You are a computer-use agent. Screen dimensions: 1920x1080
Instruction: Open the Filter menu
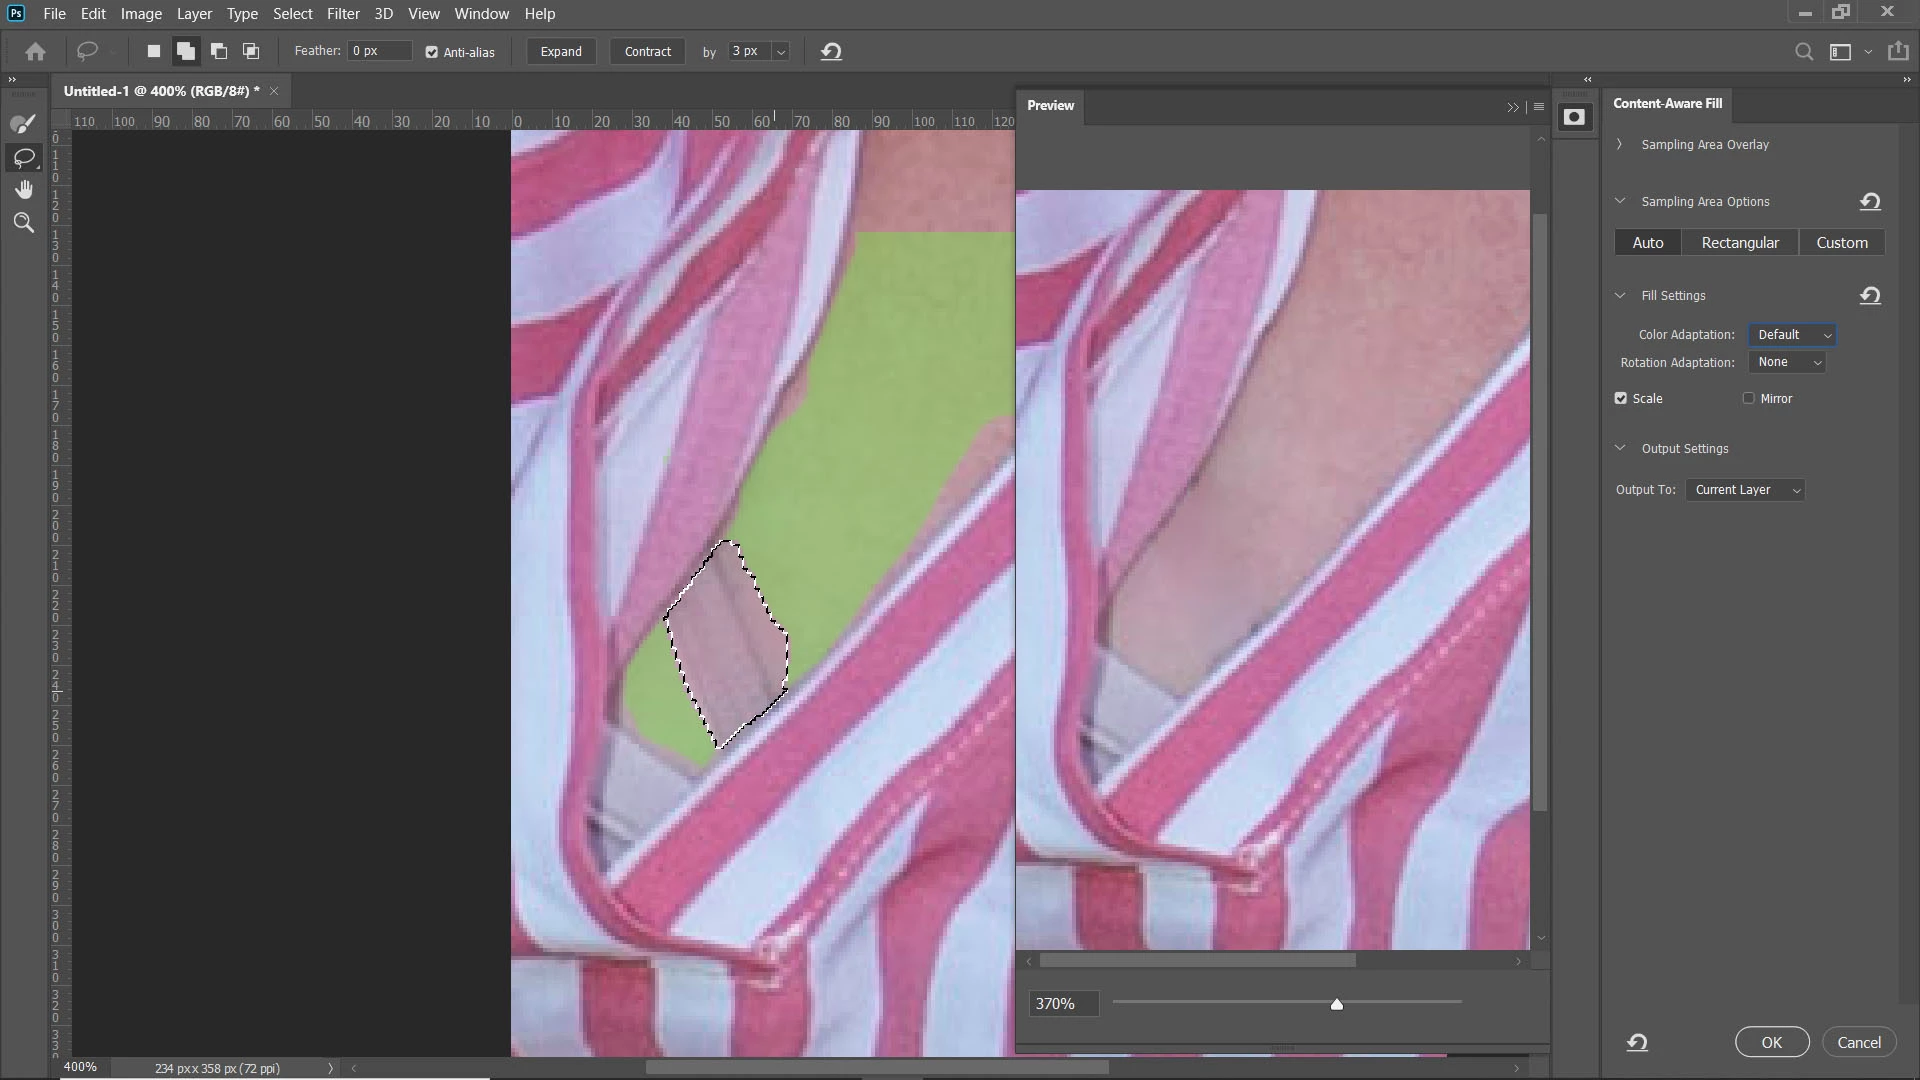(x=343, y=14)
